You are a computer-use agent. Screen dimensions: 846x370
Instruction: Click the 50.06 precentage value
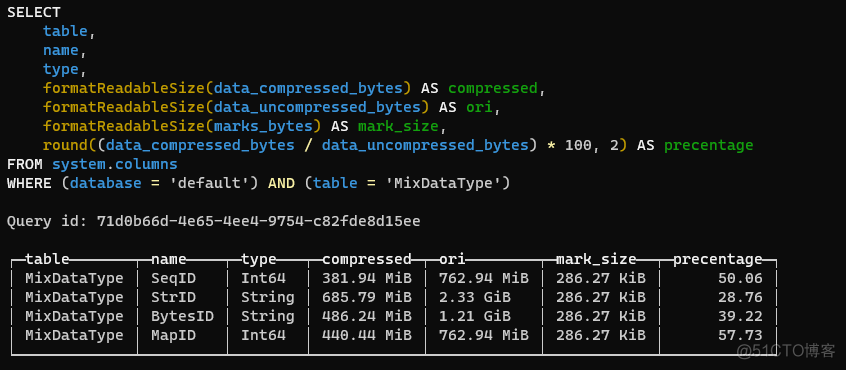pos(740,278)
